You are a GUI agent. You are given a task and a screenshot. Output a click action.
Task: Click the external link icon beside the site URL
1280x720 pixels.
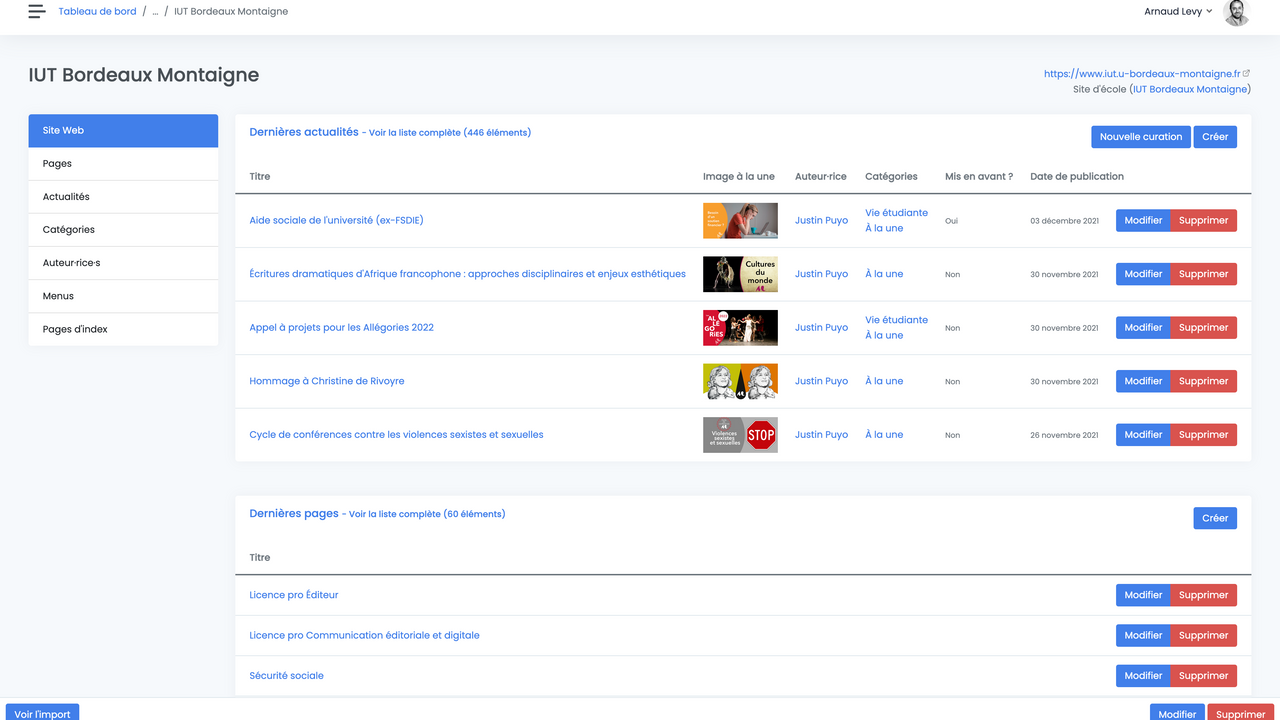click(x=1246, y=72)
